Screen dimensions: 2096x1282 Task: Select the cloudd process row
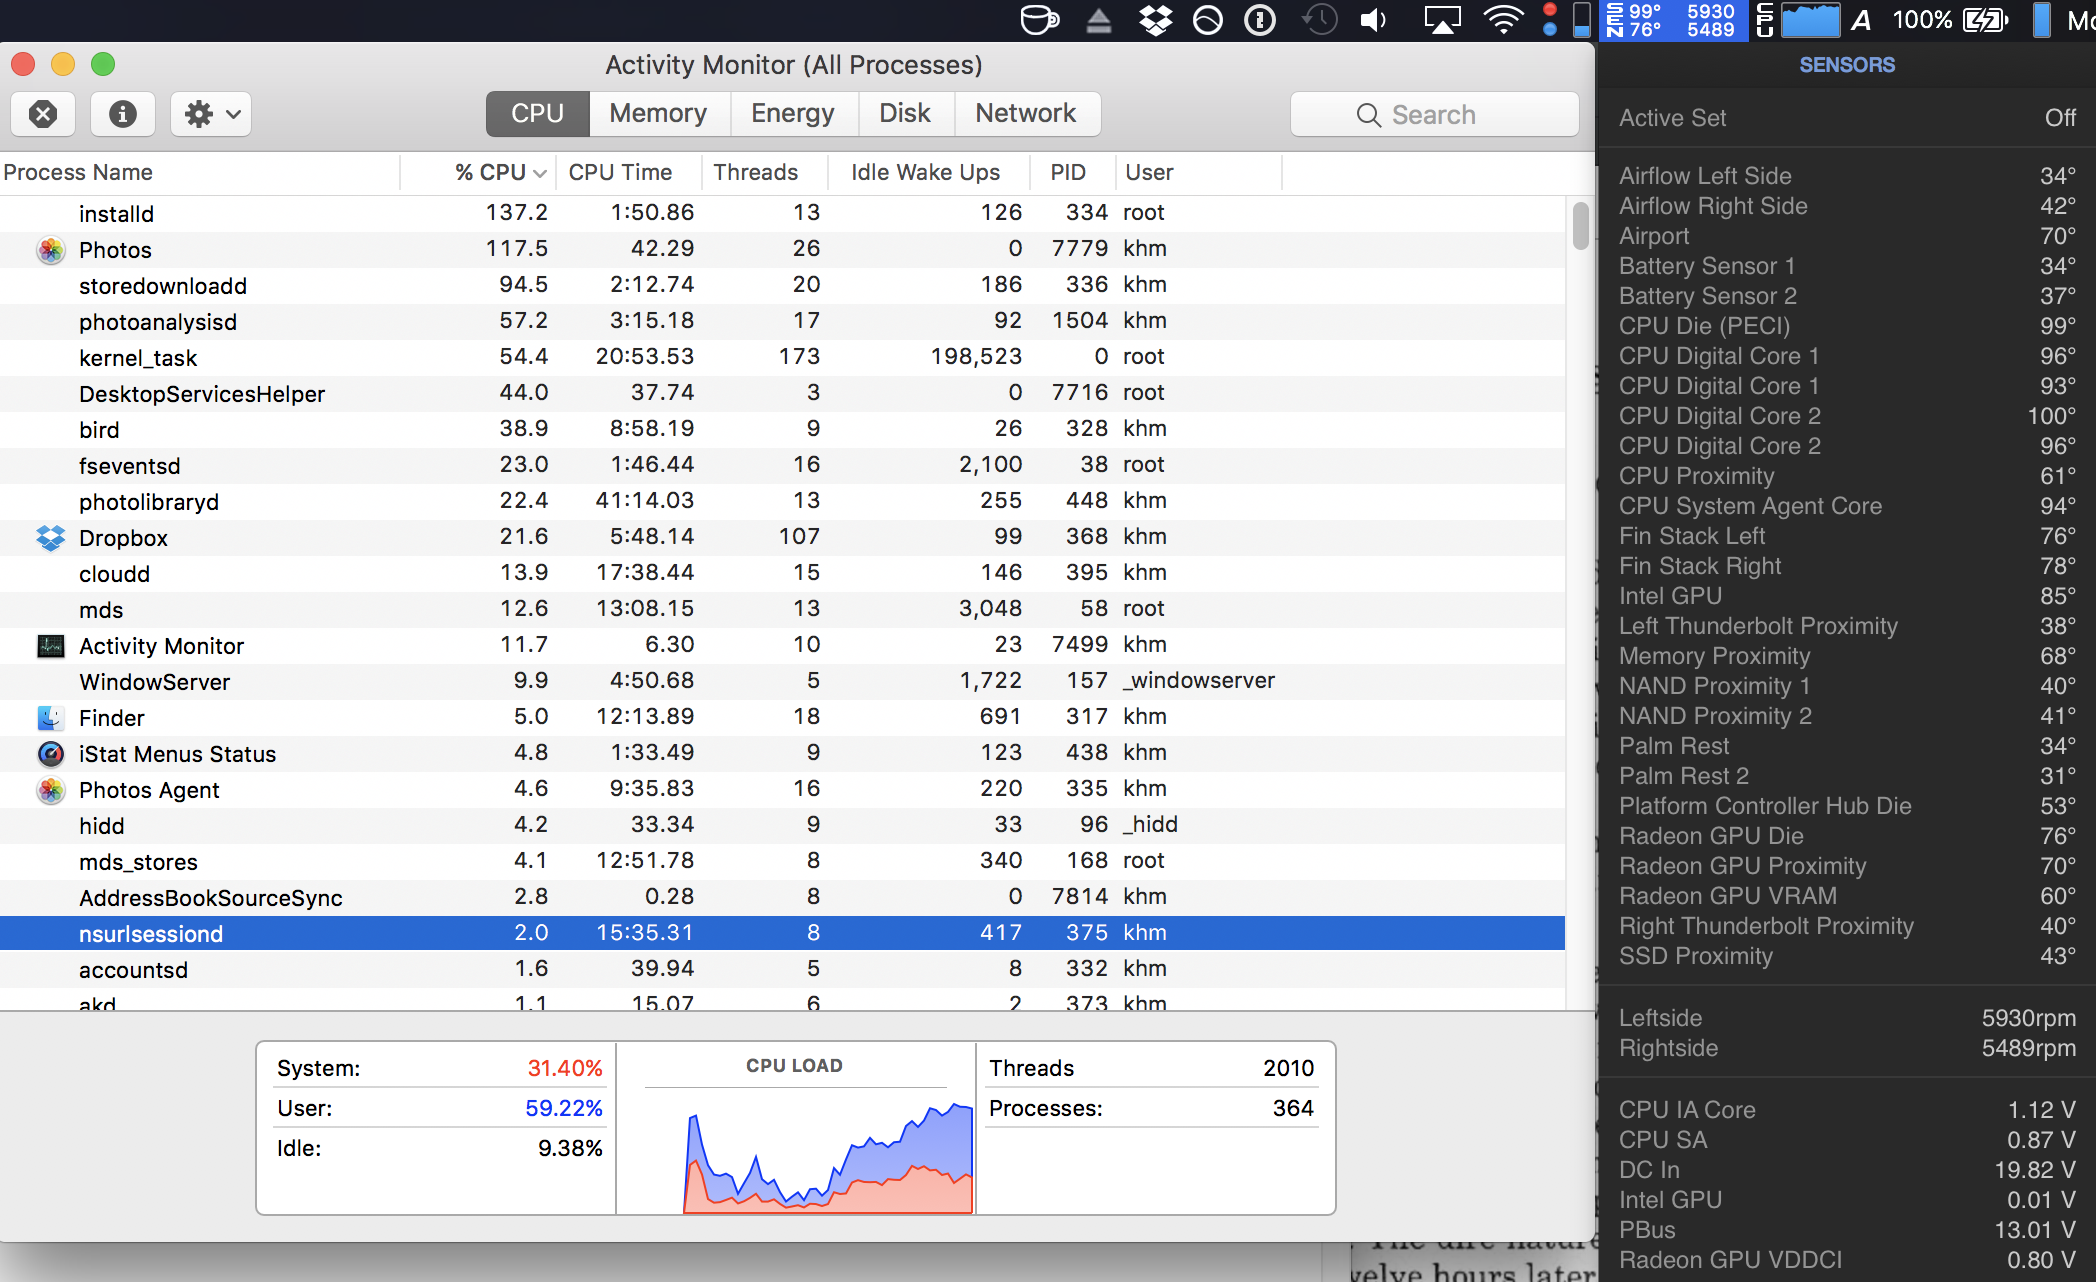(782, 573)
